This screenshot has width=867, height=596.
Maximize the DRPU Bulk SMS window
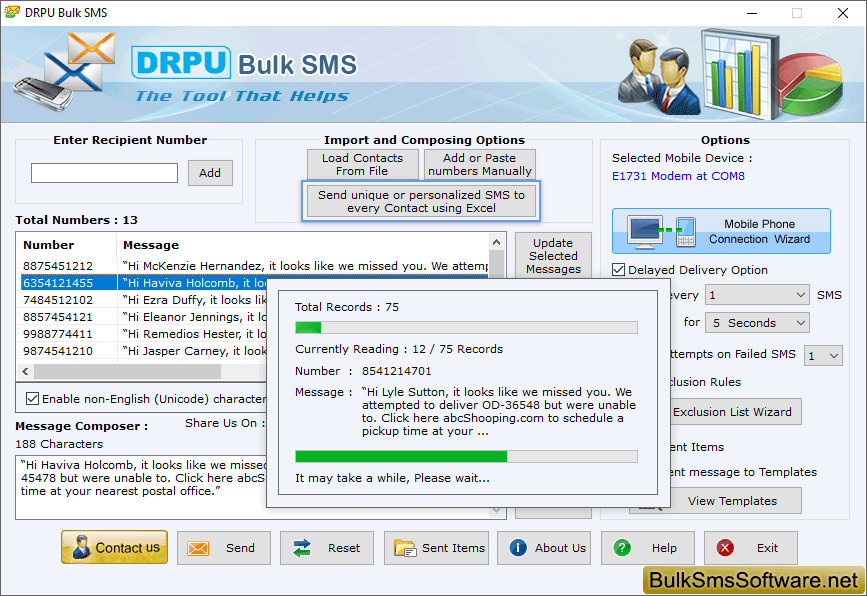(797, 13)
